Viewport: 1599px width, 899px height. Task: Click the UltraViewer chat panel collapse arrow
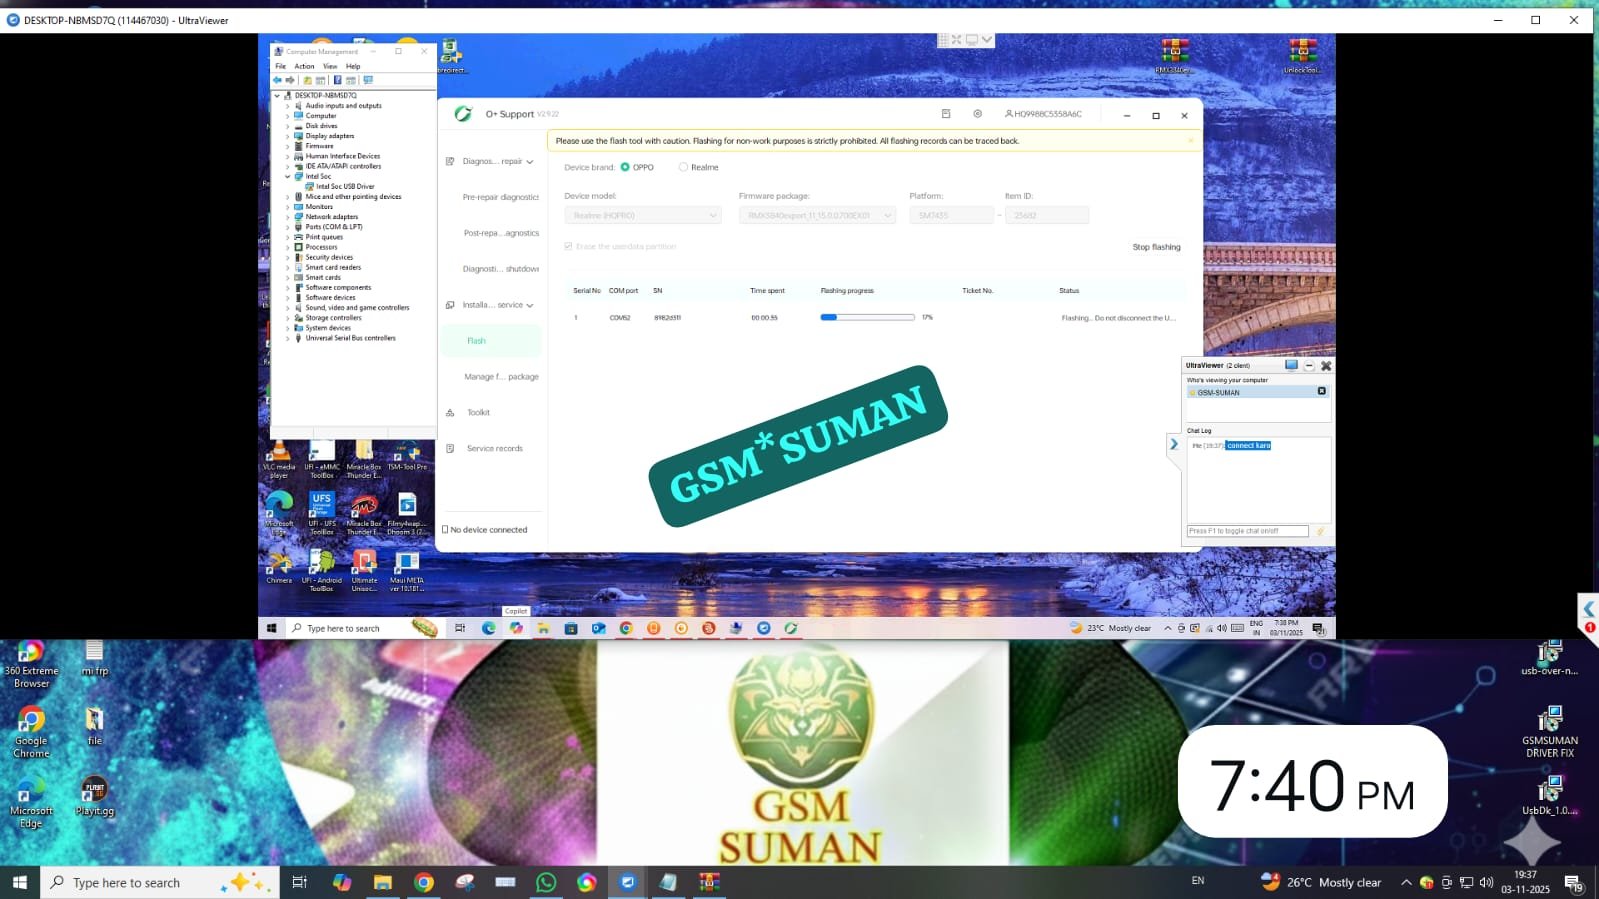click(1174, 444)
